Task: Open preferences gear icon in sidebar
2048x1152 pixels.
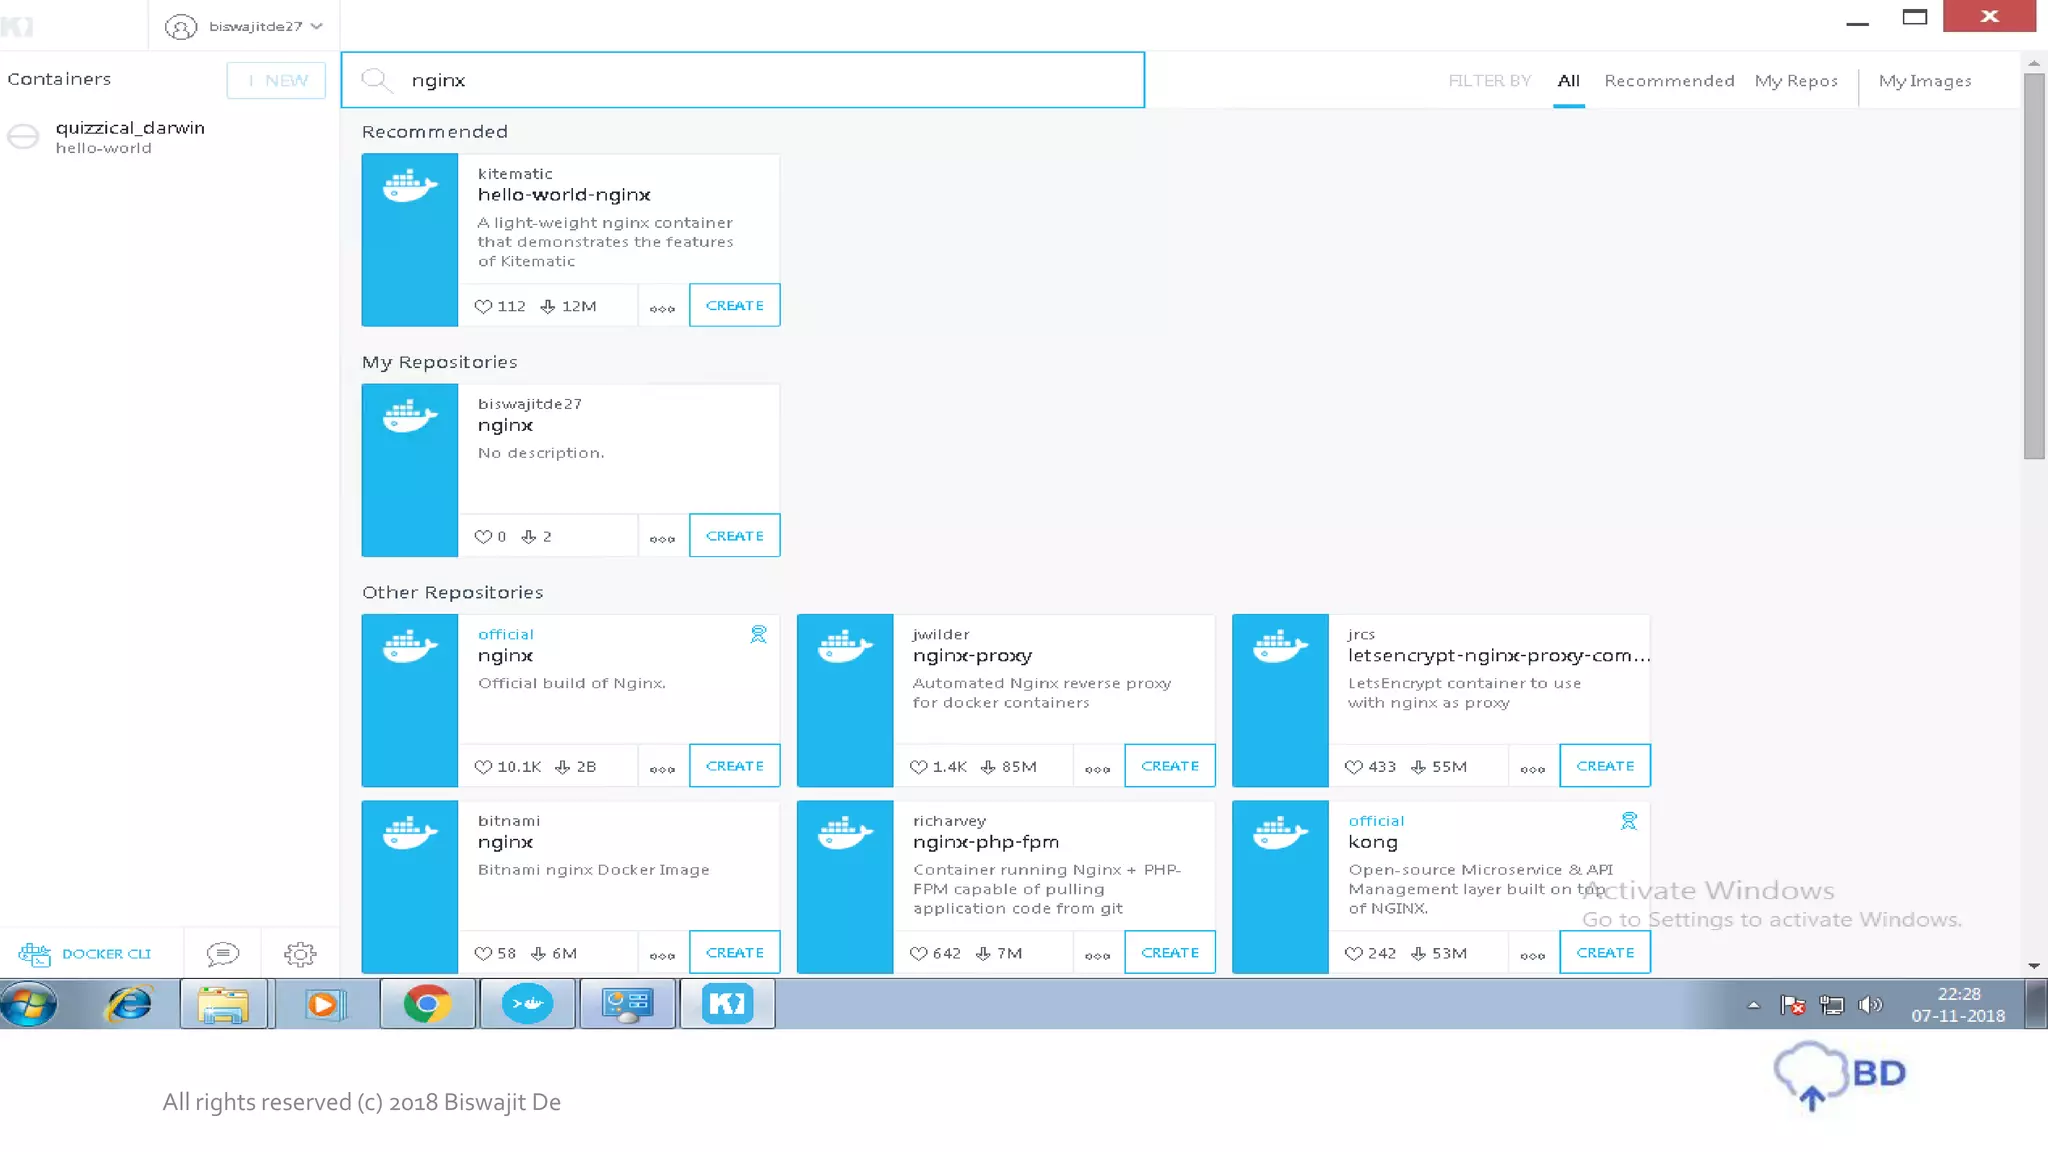Action: [x=300, y=954]
